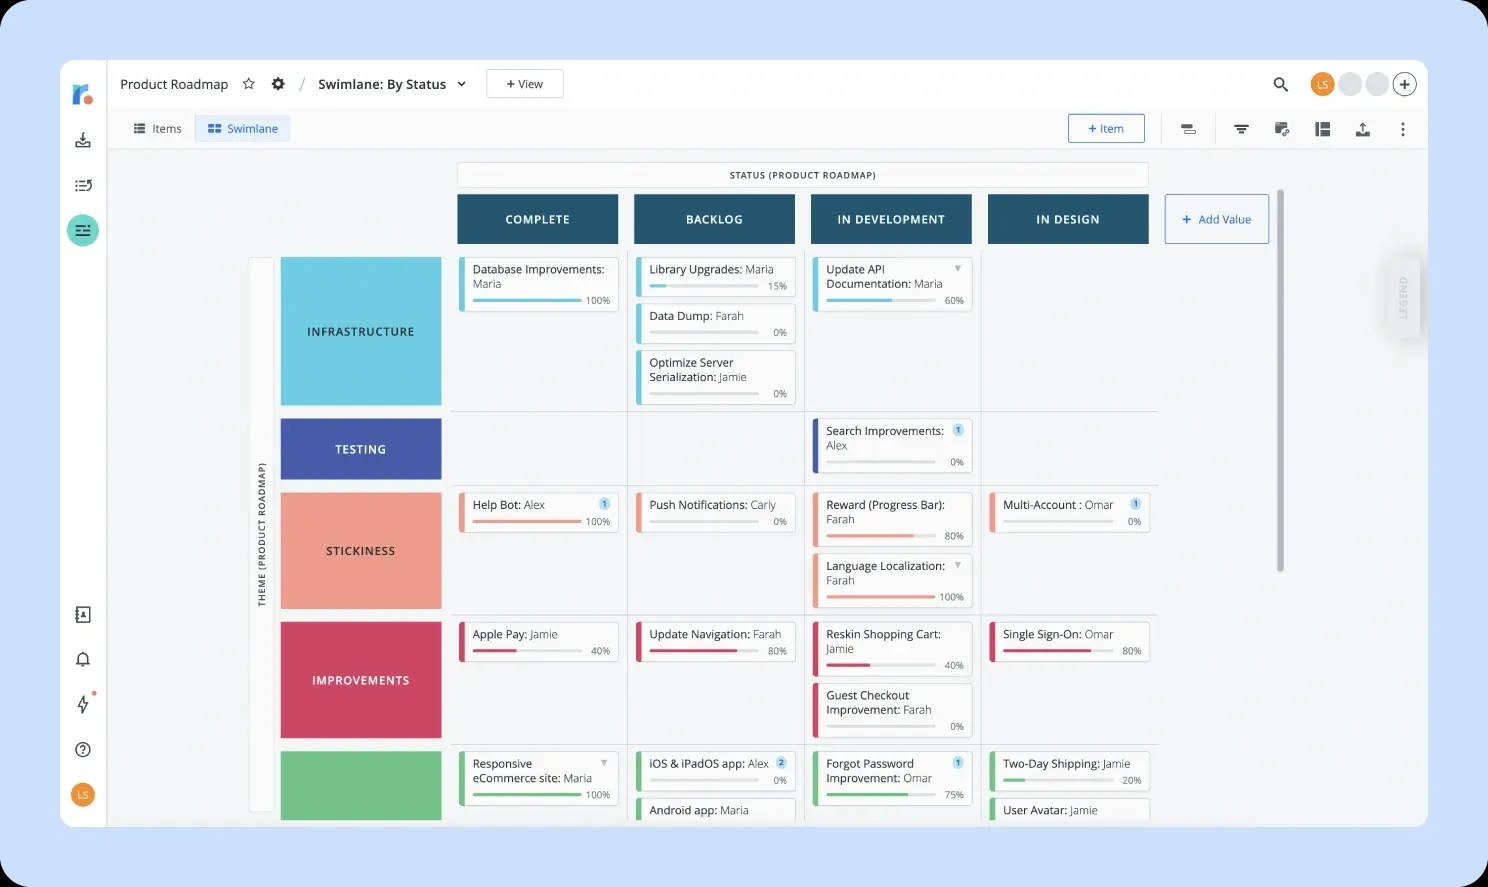1488x887 pixels.
Task: Click comment badge on Help Bot card
Action: point(604,504)
